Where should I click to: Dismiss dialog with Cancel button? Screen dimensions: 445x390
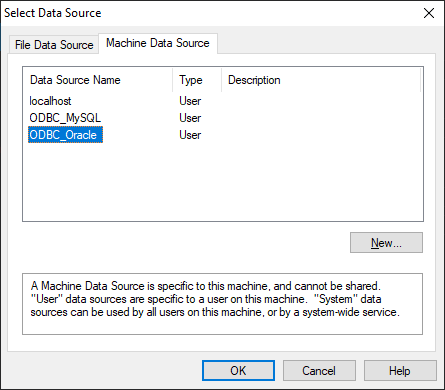pyautogui.click(x=319, y=370)
